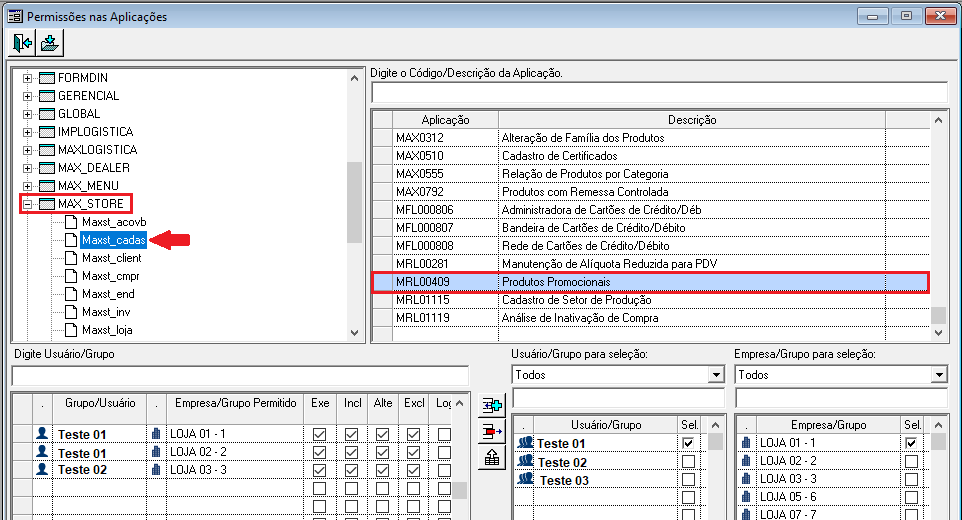Screen dimensions: 962x520
Task: Click permissions grid scrollbar up arrow
Action: (x=459, y=403)
